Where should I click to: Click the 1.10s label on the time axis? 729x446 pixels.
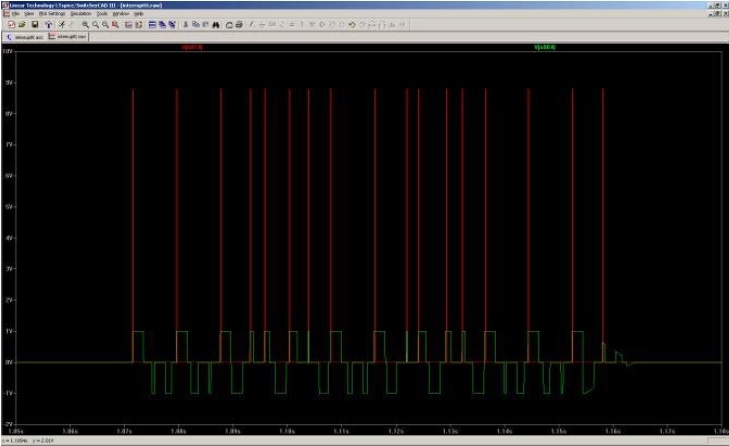tap(287, 432)
